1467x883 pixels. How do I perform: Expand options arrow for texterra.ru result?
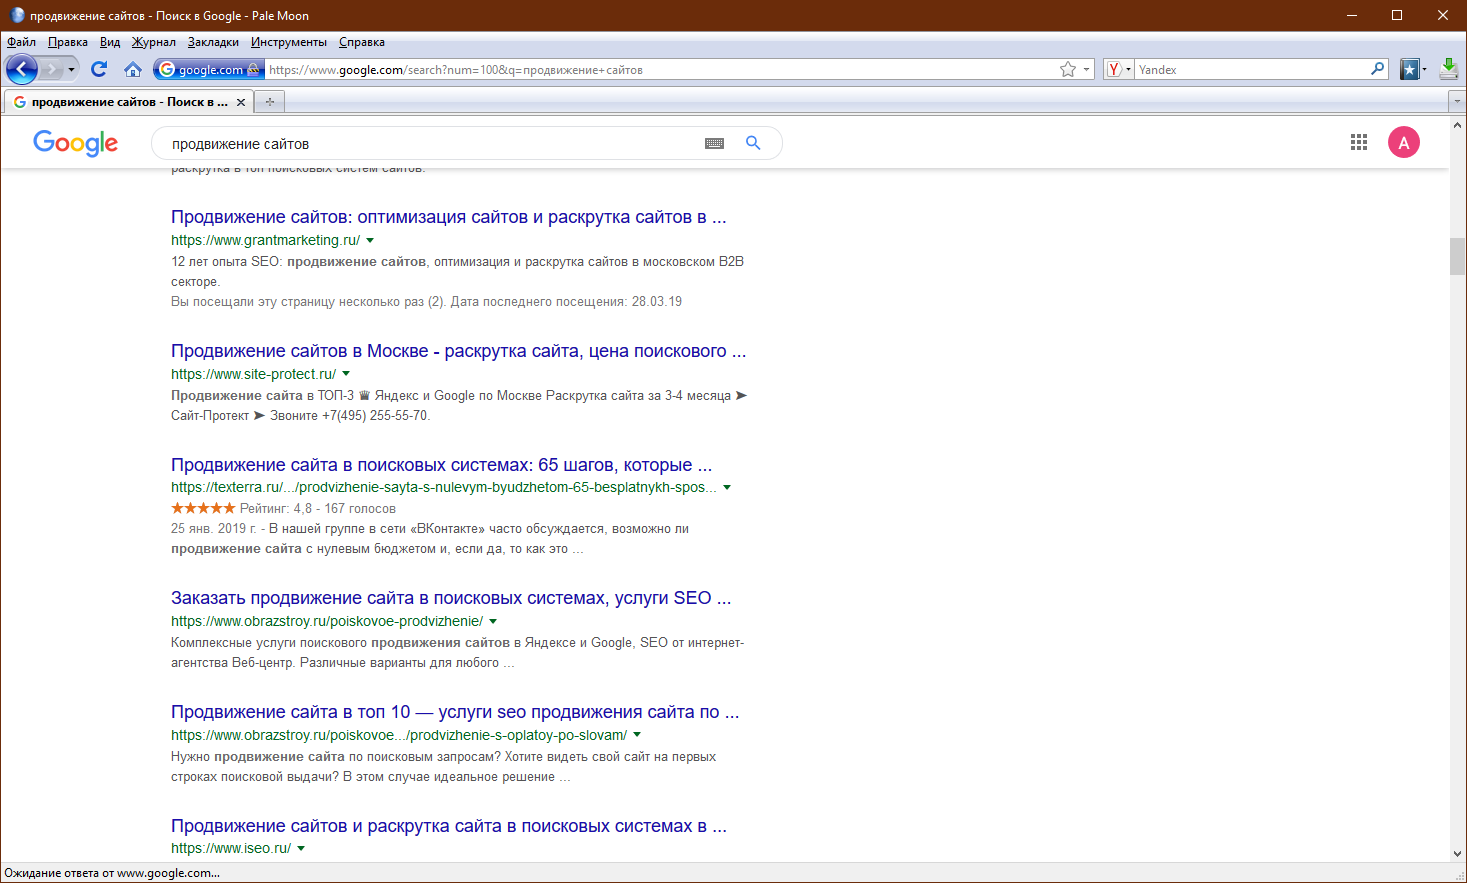pos(727,488)
